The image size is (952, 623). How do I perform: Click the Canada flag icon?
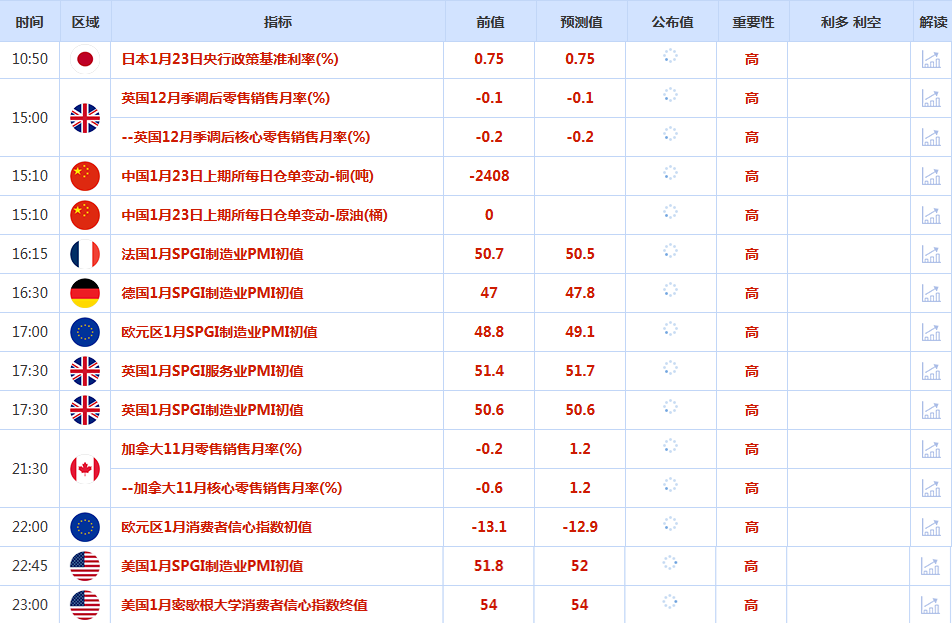(85, 468)
